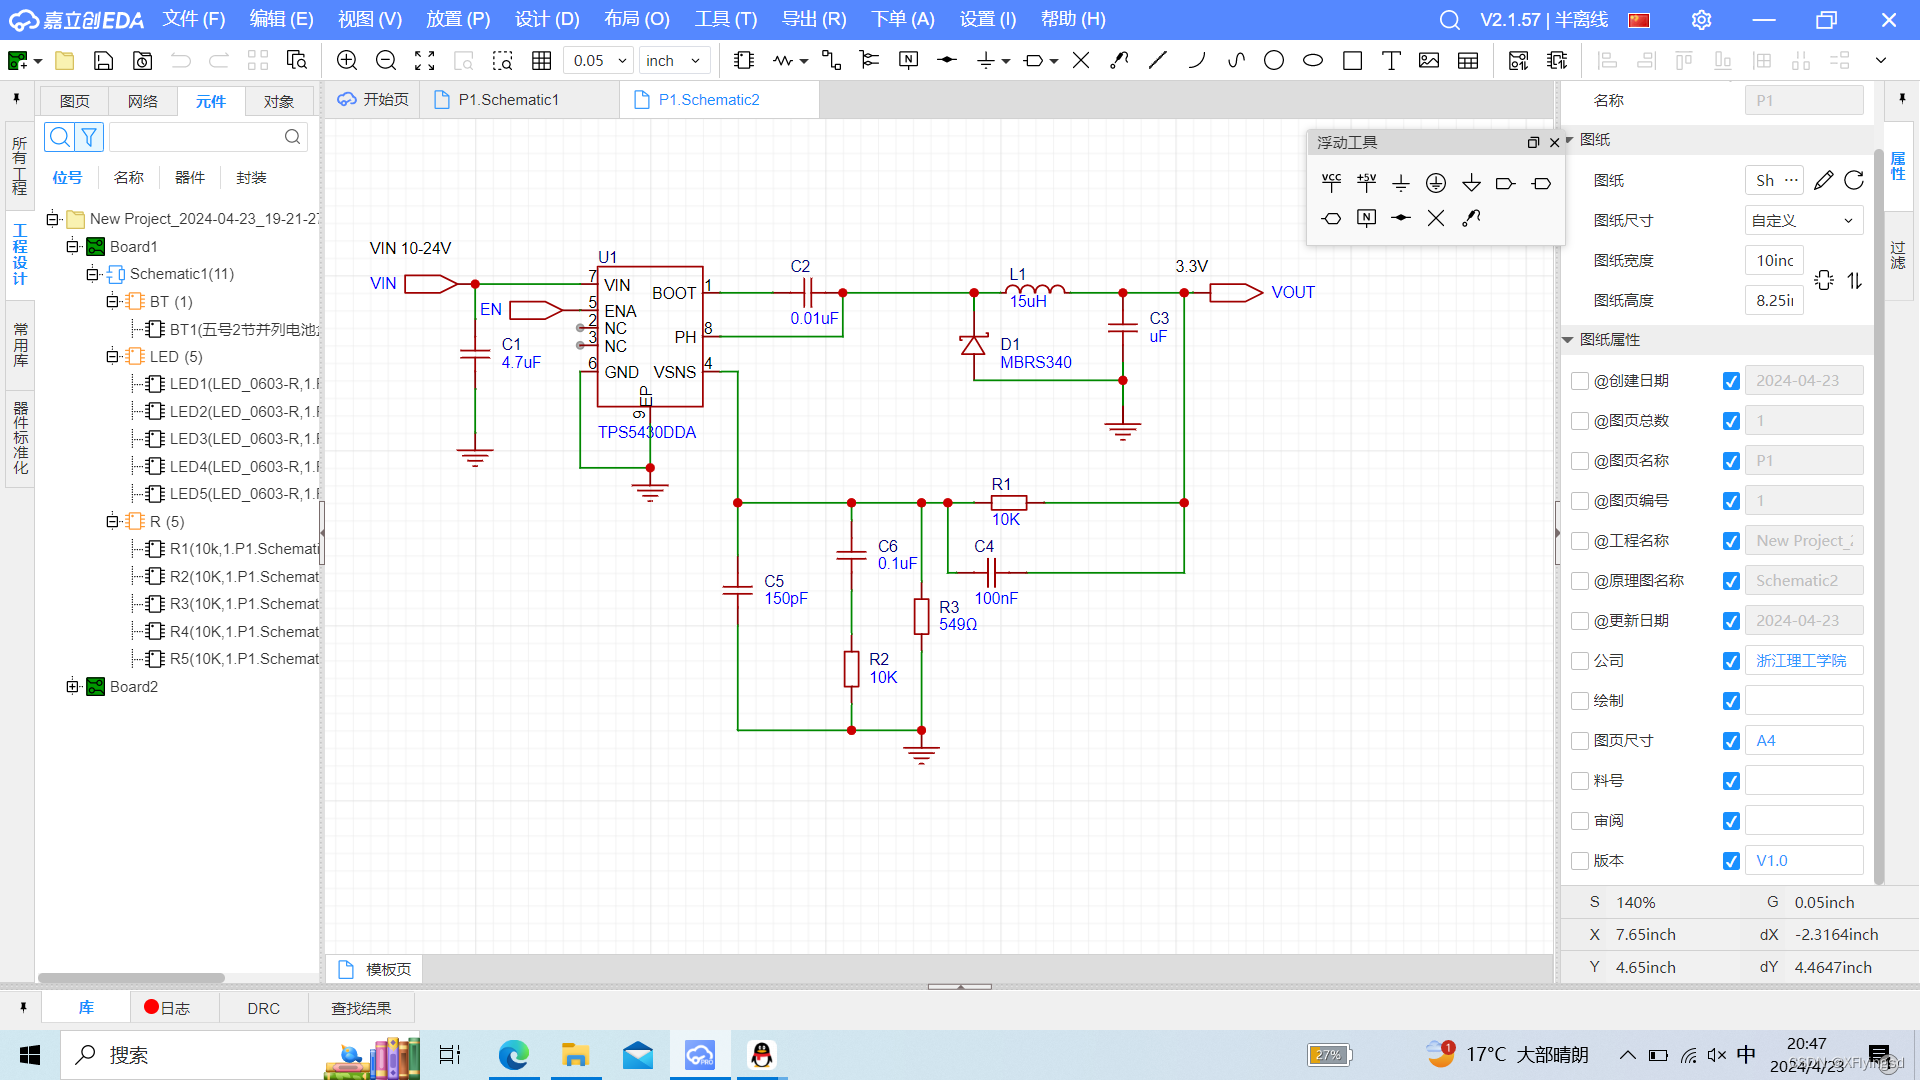Open the 放置 (P) menu
This screenshot has width=1920, height=1080.
click(x=458, y=20)
